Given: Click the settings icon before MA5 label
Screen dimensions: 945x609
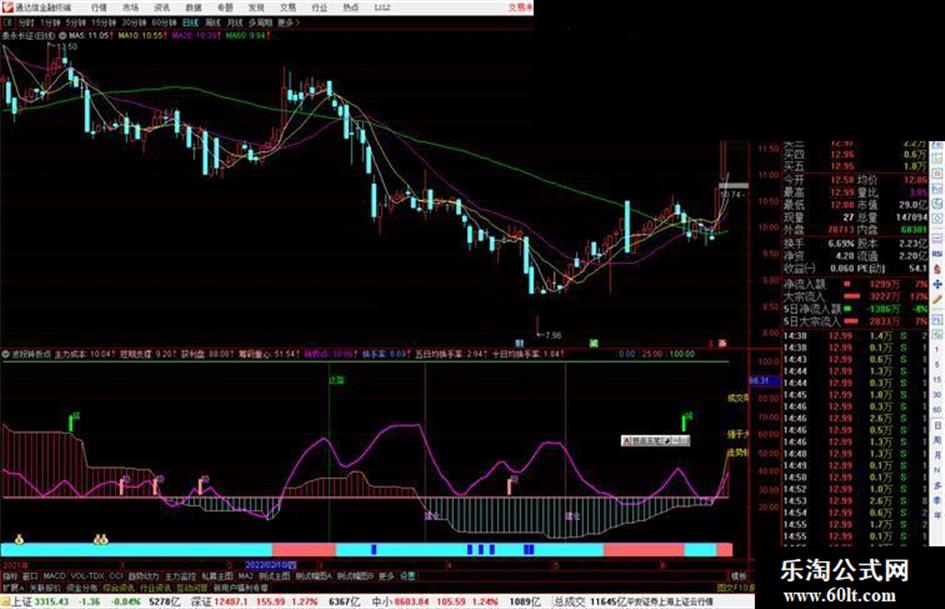Looking at the screenshot, I should [62, 36].
